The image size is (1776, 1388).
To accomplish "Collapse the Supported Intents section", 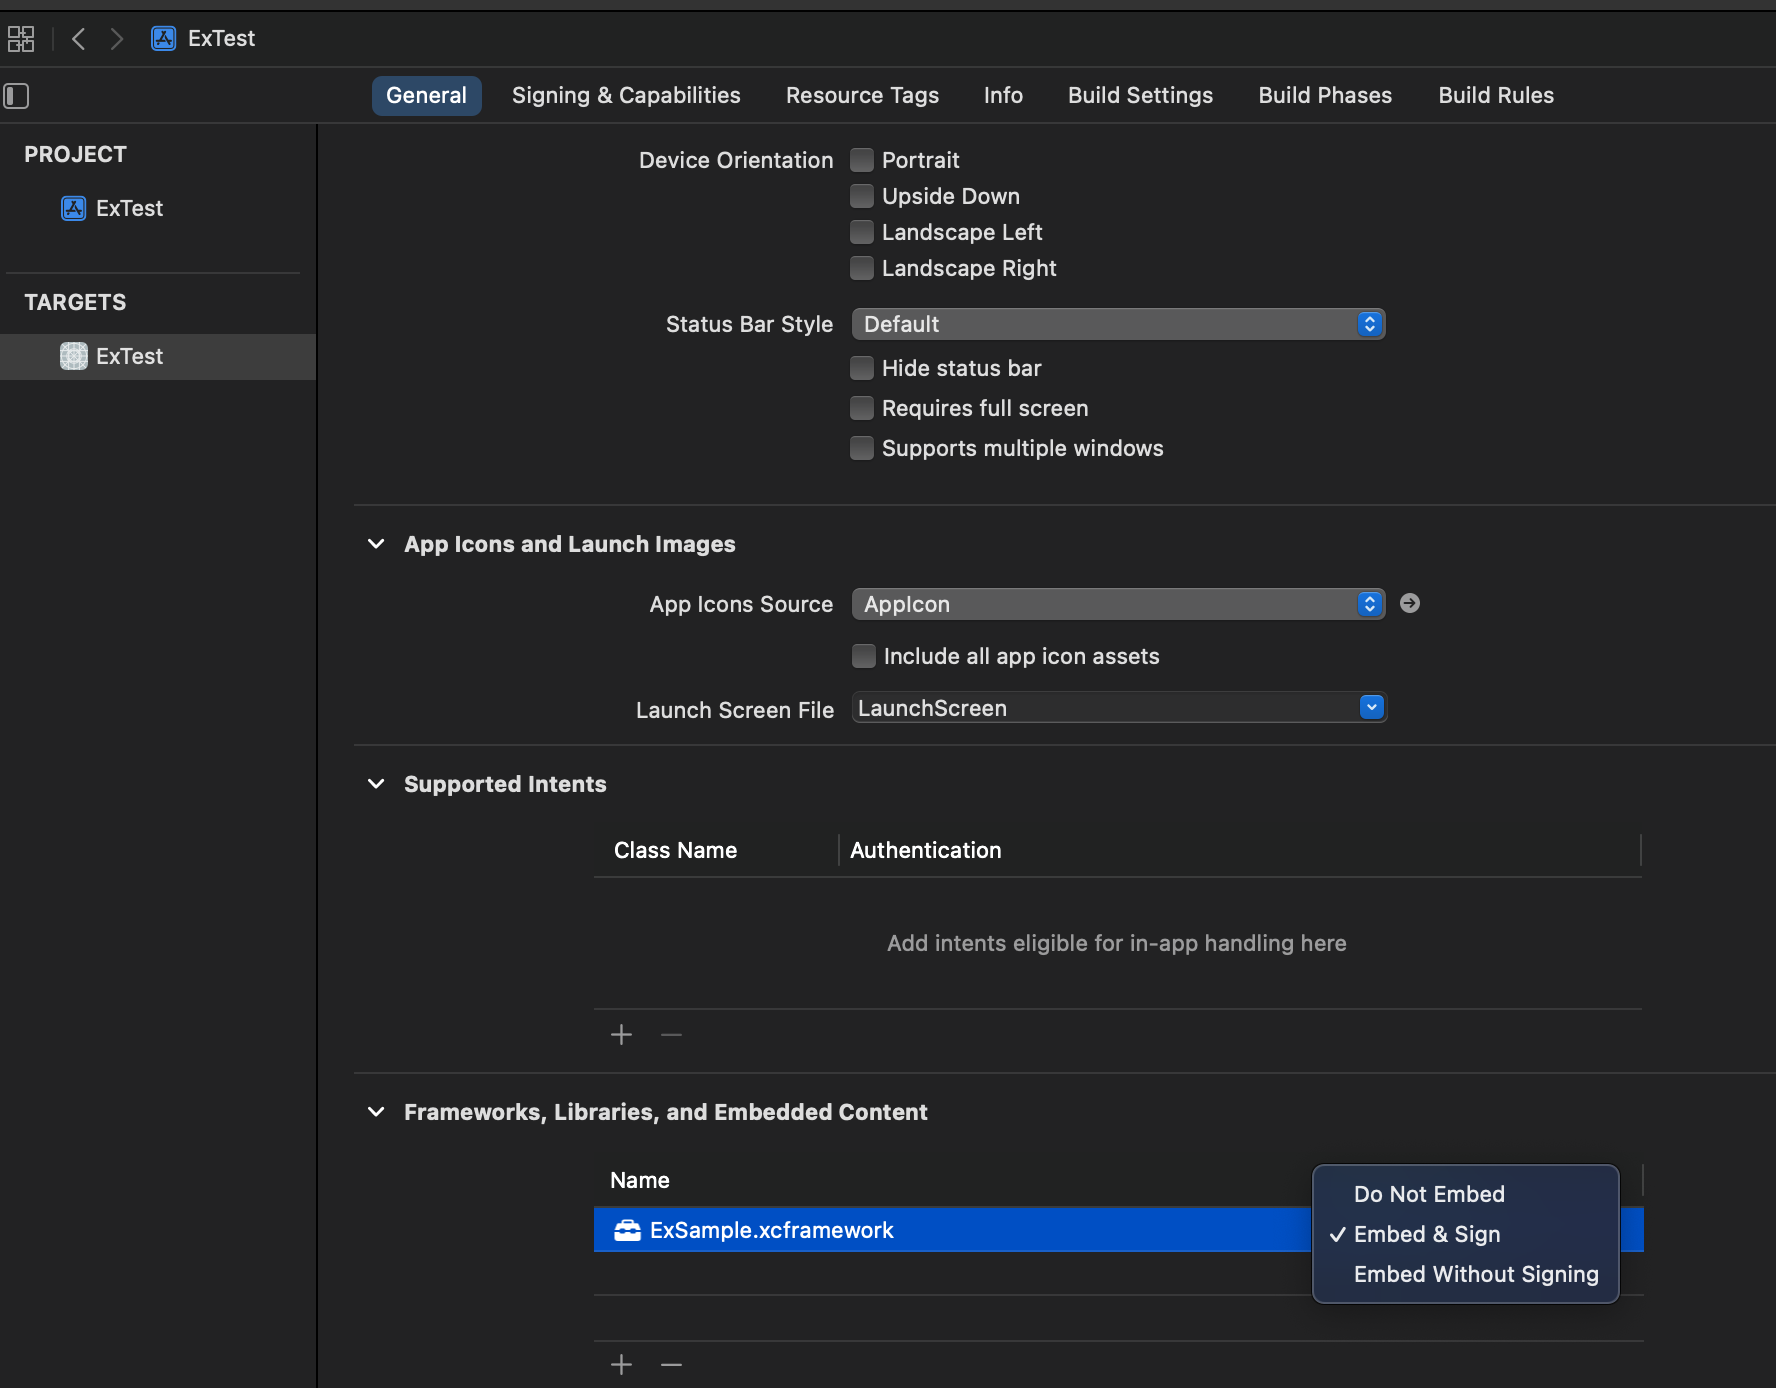I will click(x=376, y=784).
